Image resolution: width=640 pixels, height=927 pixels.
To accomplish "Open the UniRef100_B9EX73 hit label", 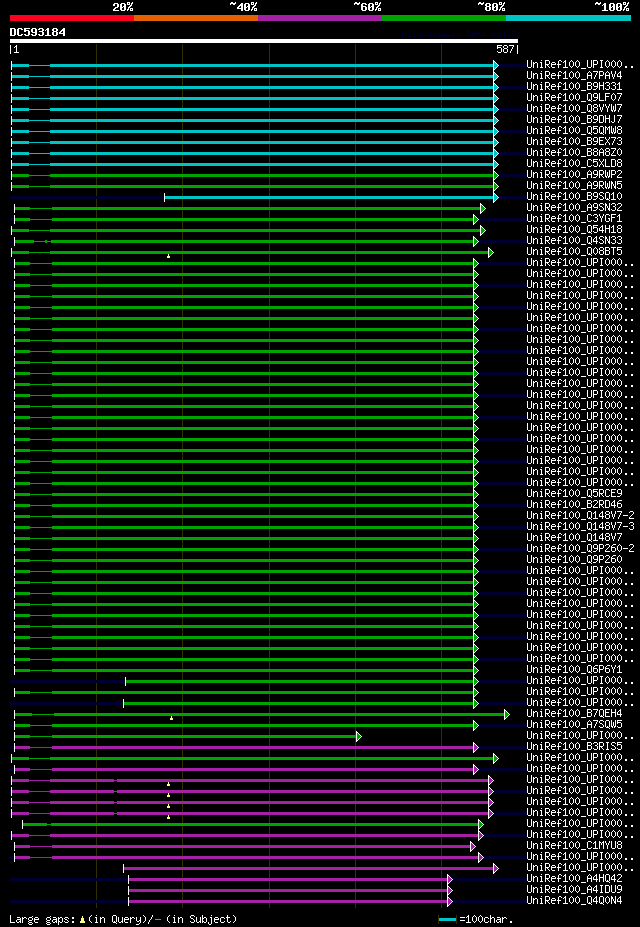I will tap(574, 141).
